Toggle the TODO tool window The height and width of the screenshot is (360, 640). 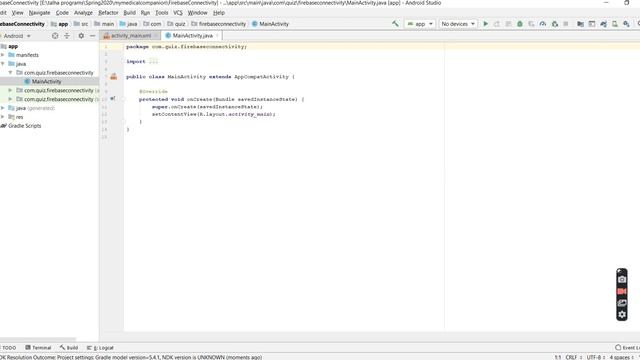pyautogui.click(x=9, y=348)
